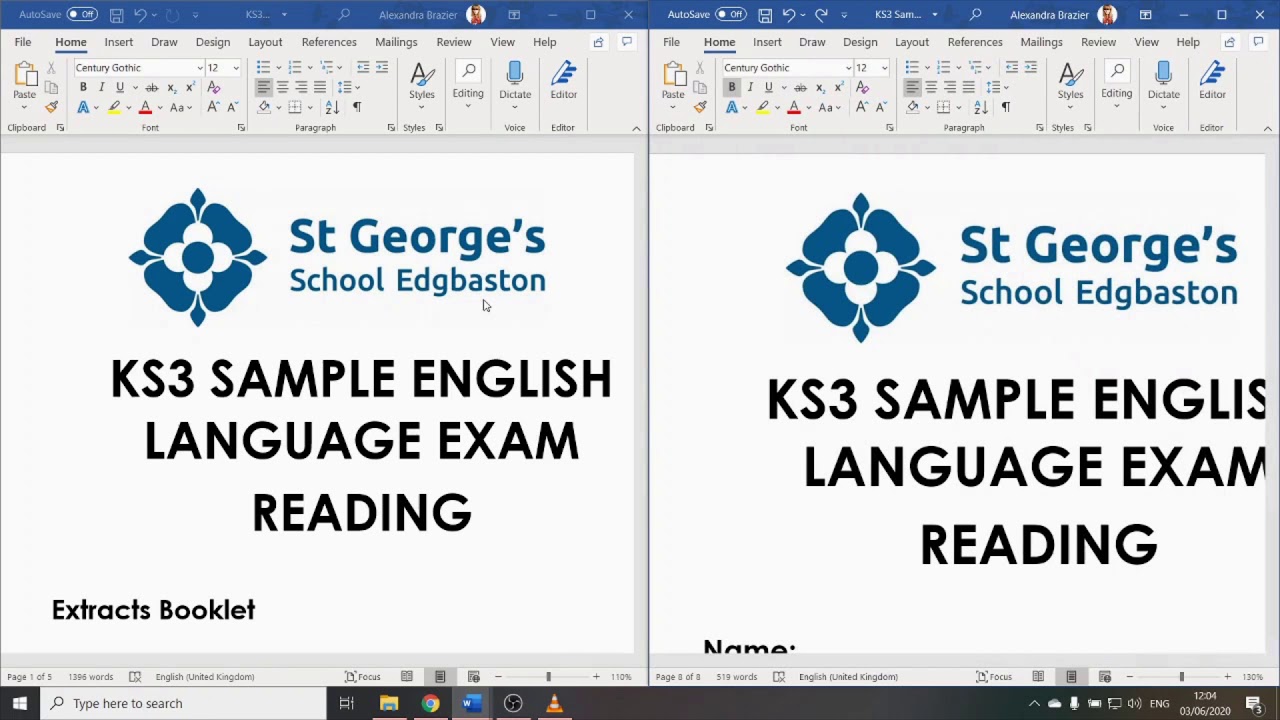The image size is (1280, 720).
Task: Click Search magnifier in left window title bar
Action: coord(344,15)
